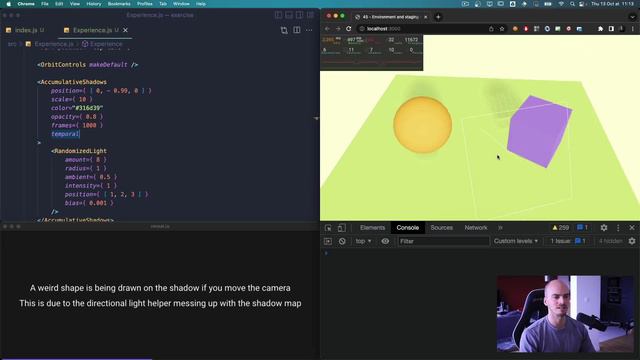Screen dimensions: 640x360
Task: Click the OrbitControls makeDefault line
Action: coord(88,64)
